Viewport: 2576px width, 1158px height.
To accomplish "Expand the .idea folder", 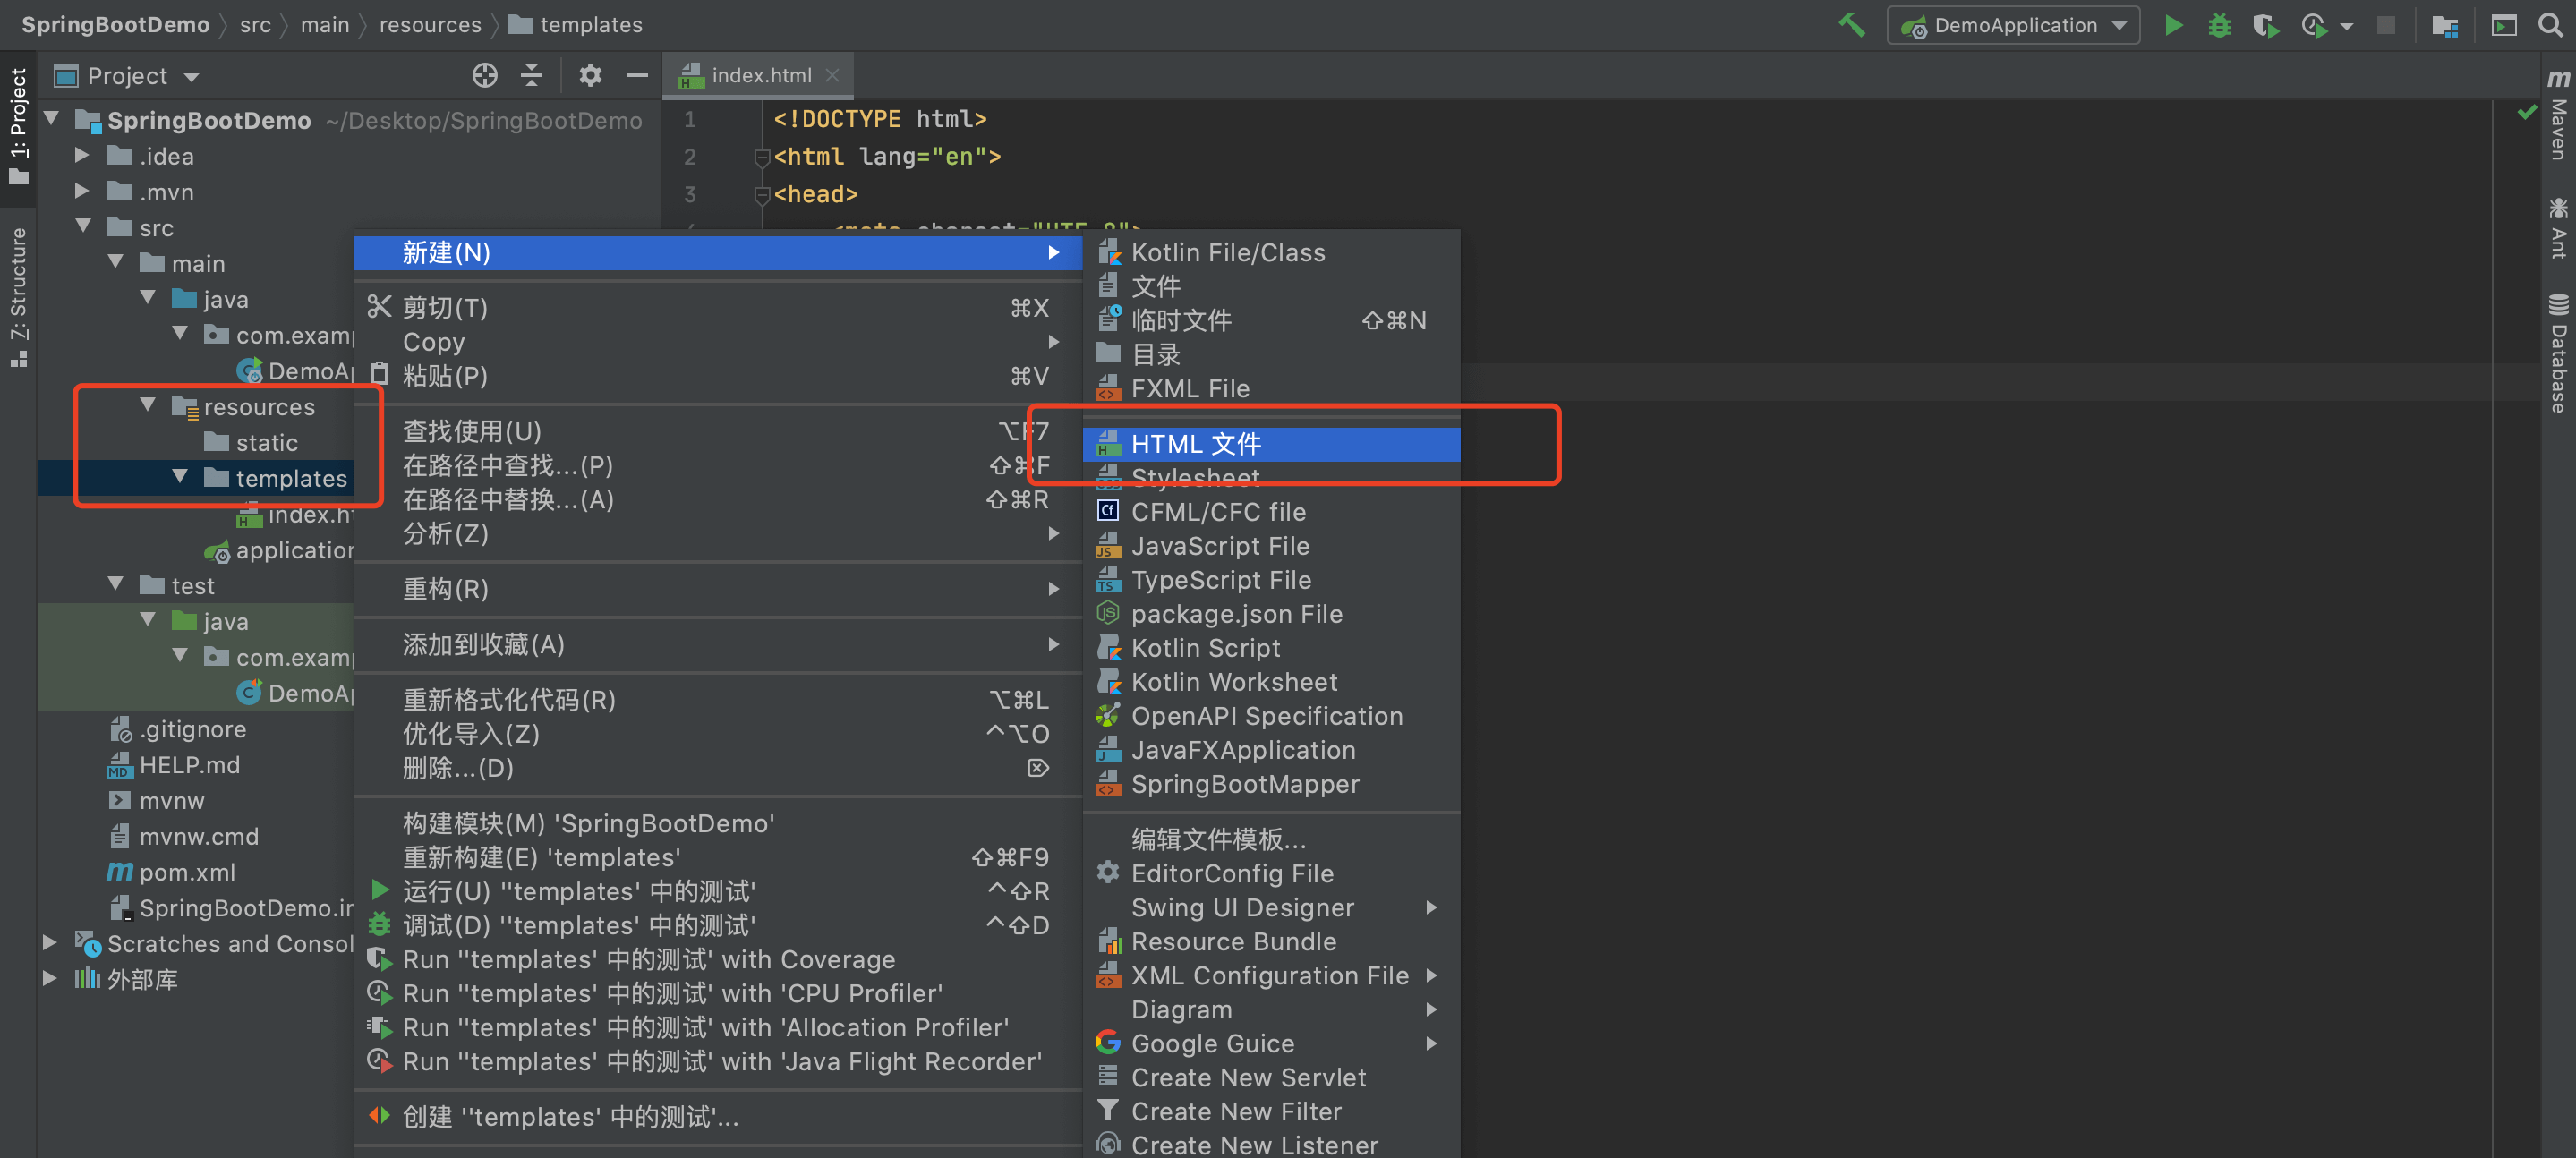I will coord(82,156).
